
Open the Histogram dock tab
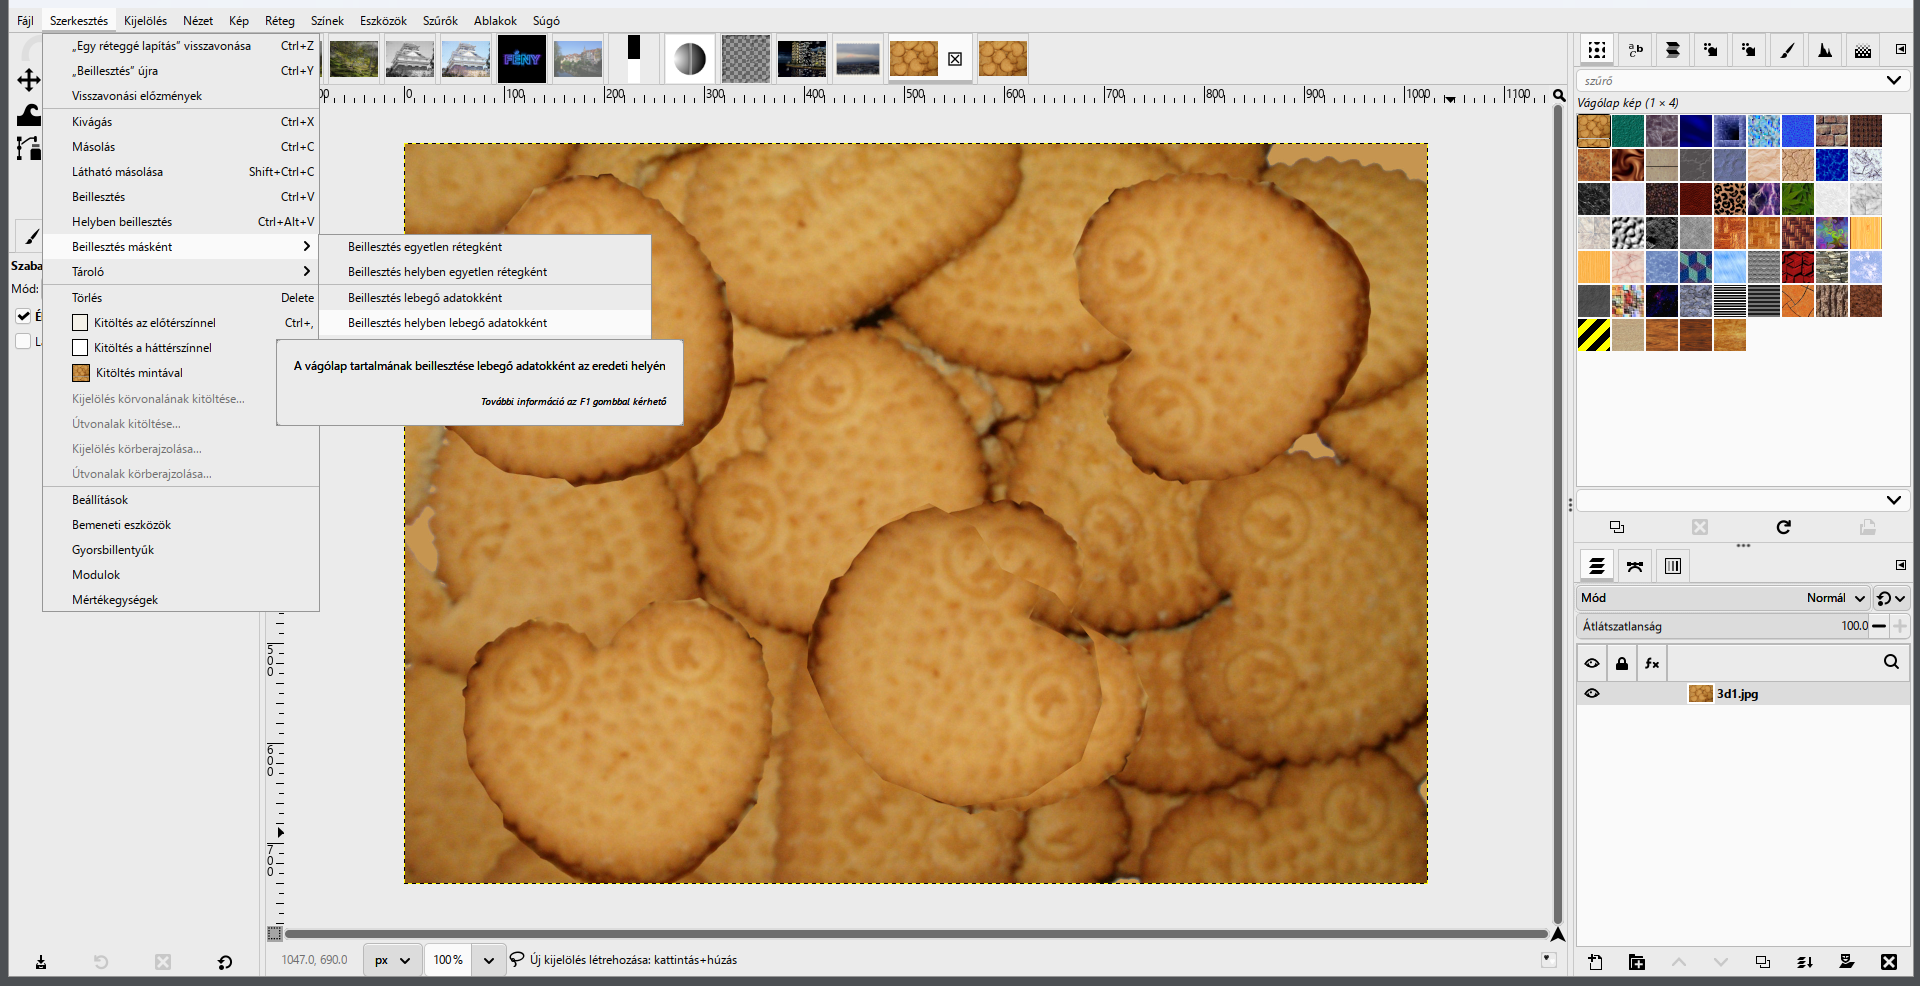coord(1825,50)
